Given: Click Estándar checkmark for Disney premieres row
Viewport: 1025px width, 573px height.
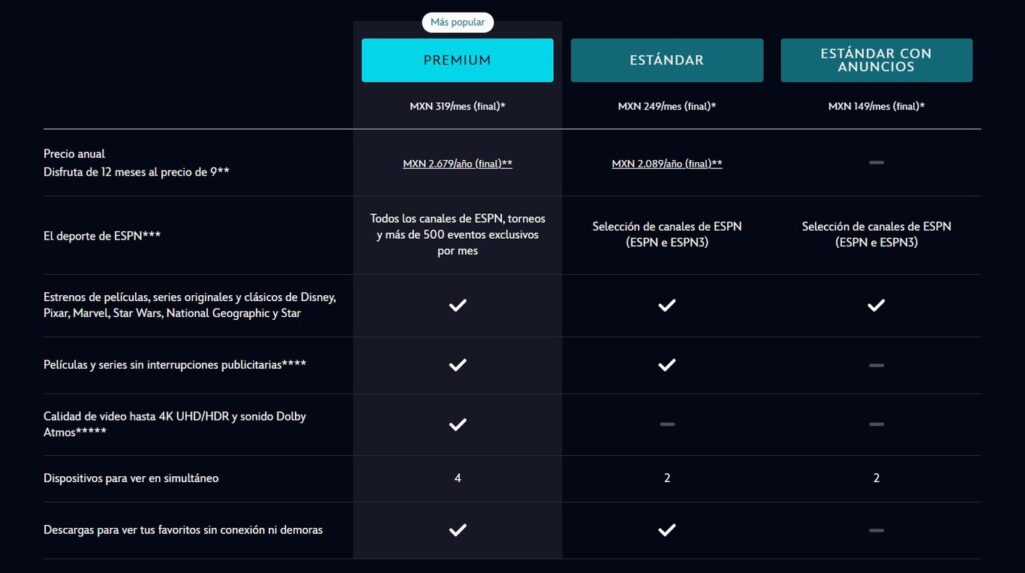Looking at the screenshot, I should tap(667, 305).
